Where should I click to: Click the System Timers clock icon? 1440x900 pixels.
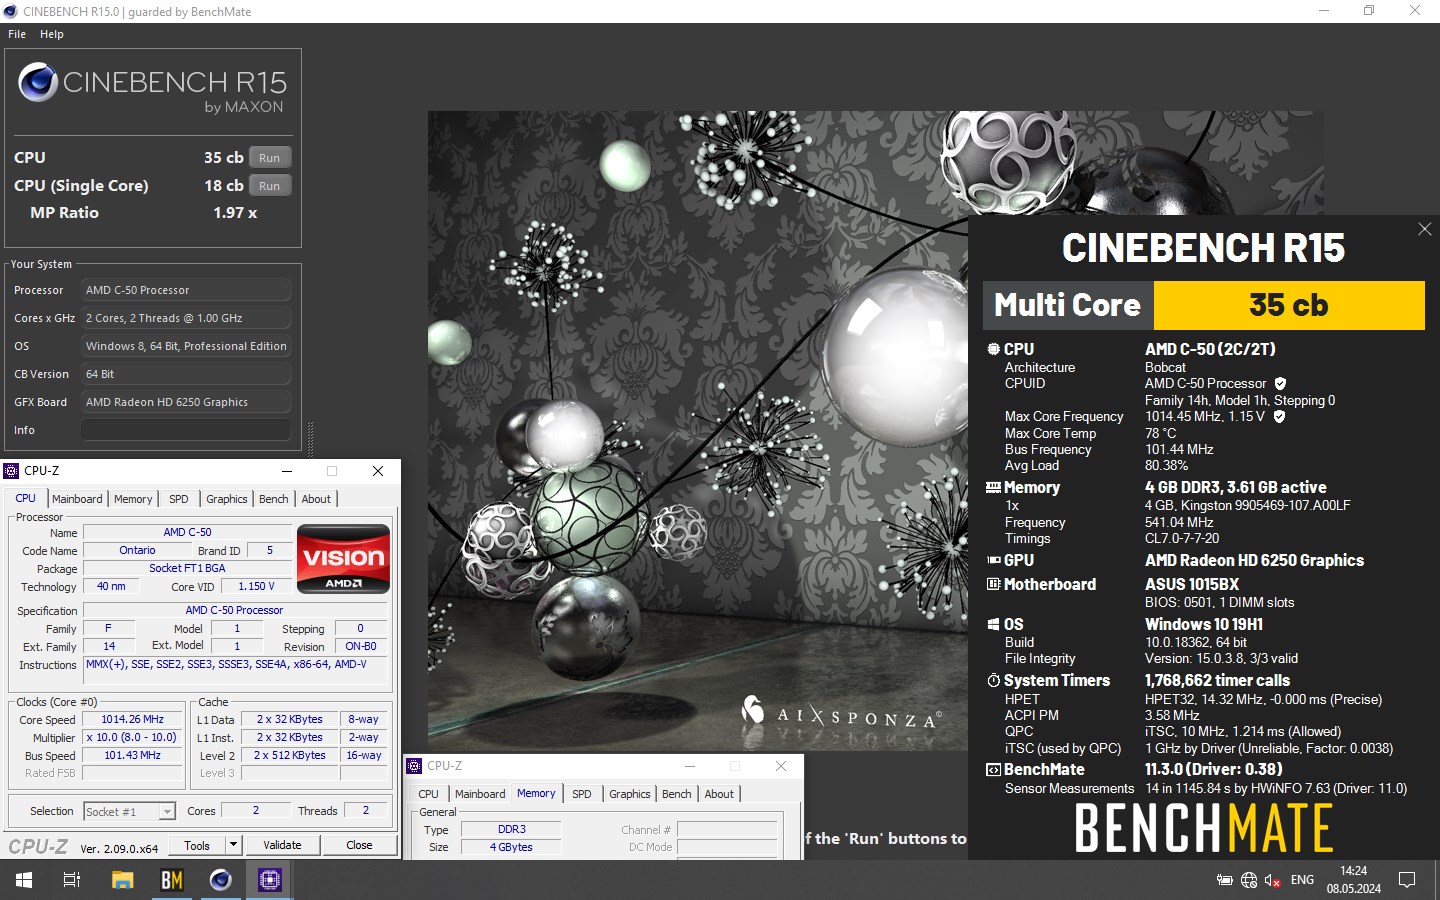click(993, 680)
